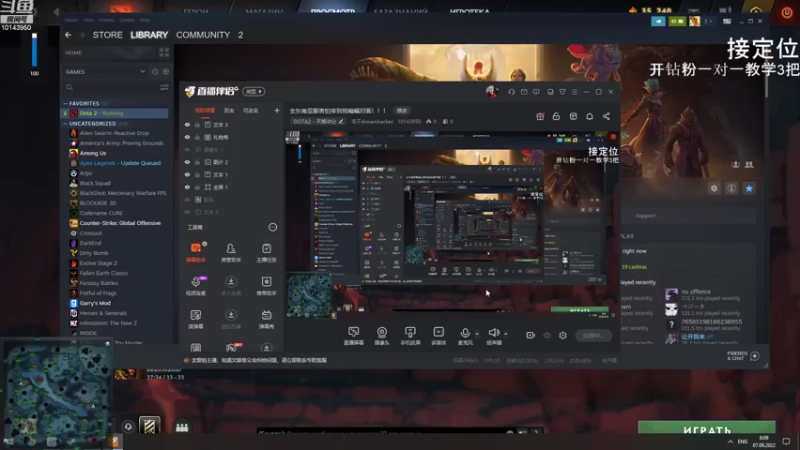
Task: Open the 读弹幕 tool icon
Action: pos(196,318)
